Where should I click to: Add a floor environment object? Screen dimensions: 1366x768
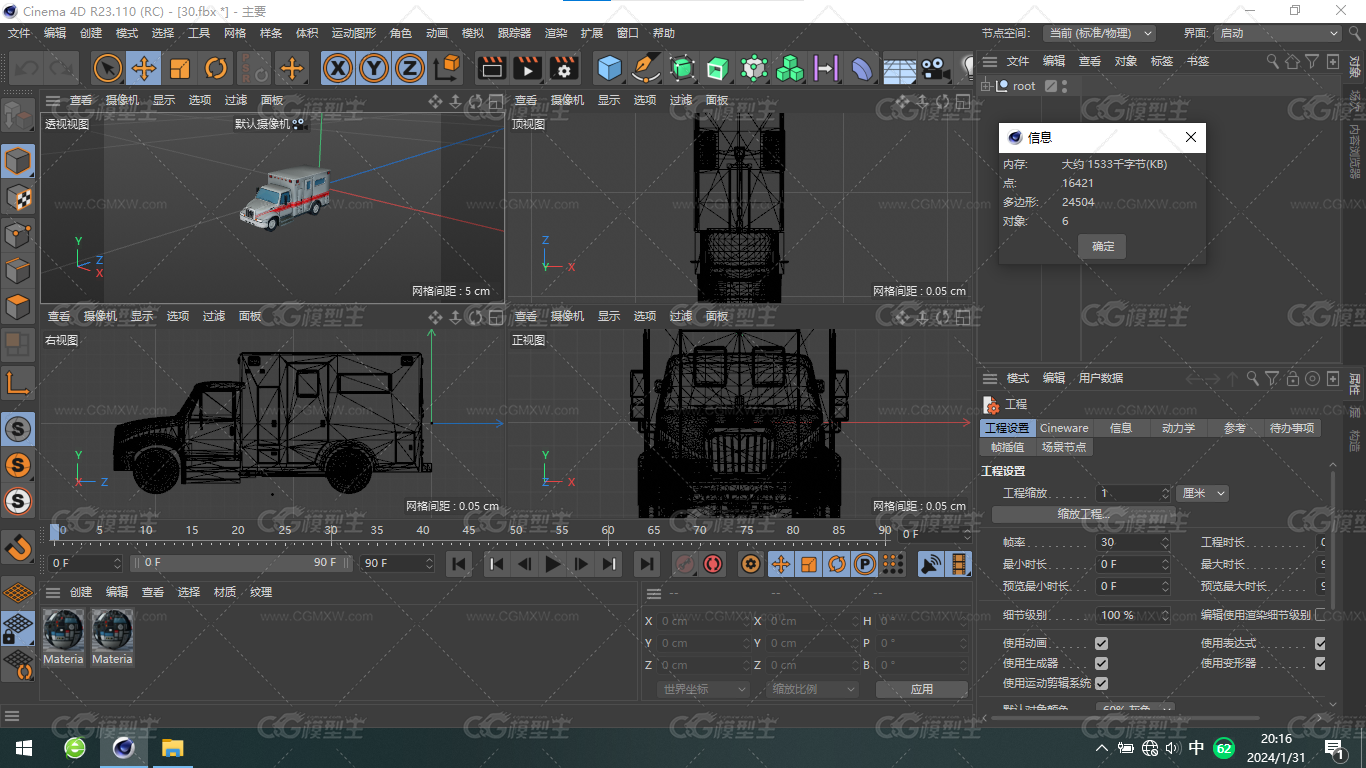coord(899,68)
